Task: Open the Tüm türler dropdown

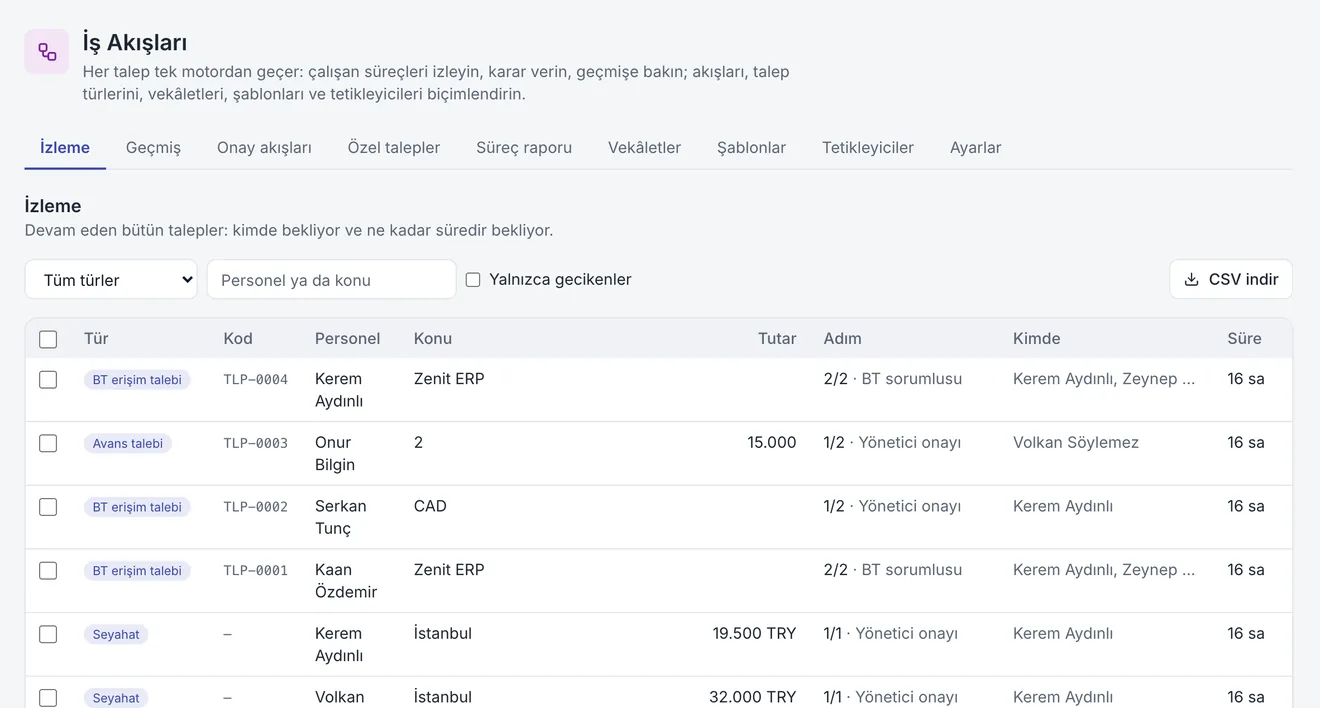Action: click(111, 280)
